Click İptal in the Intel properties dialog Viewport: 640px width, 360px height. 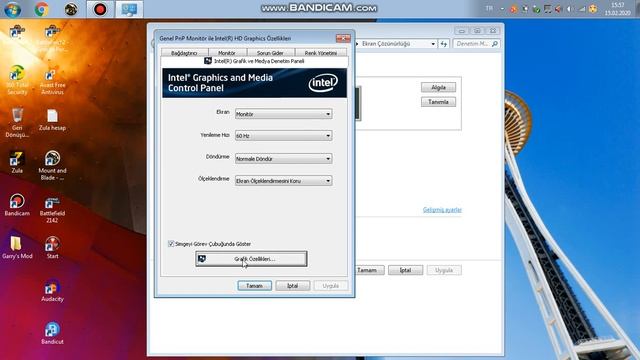coord(293,286)
